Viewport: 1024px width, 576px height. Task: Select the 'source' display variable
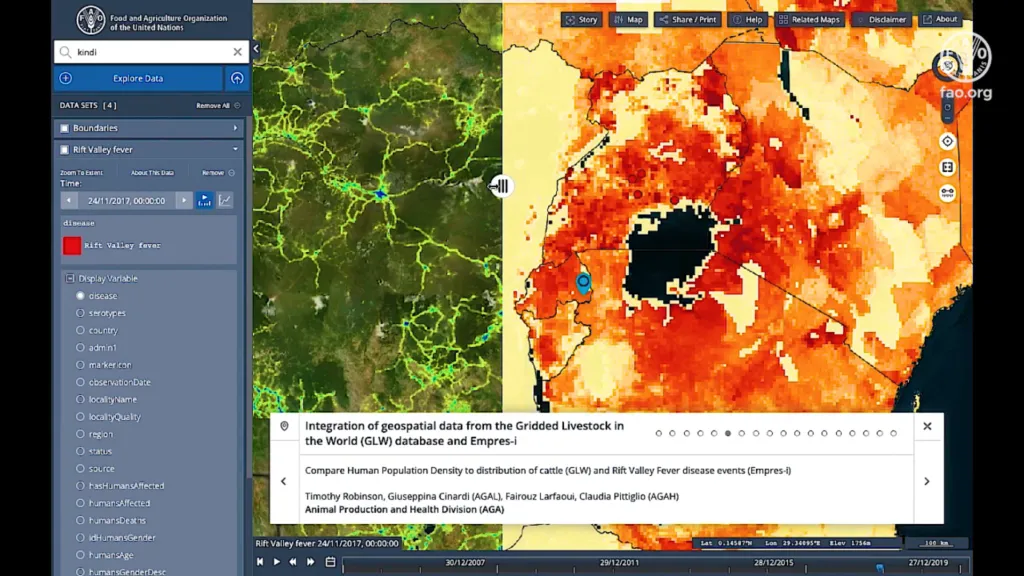tap(80, 468)
